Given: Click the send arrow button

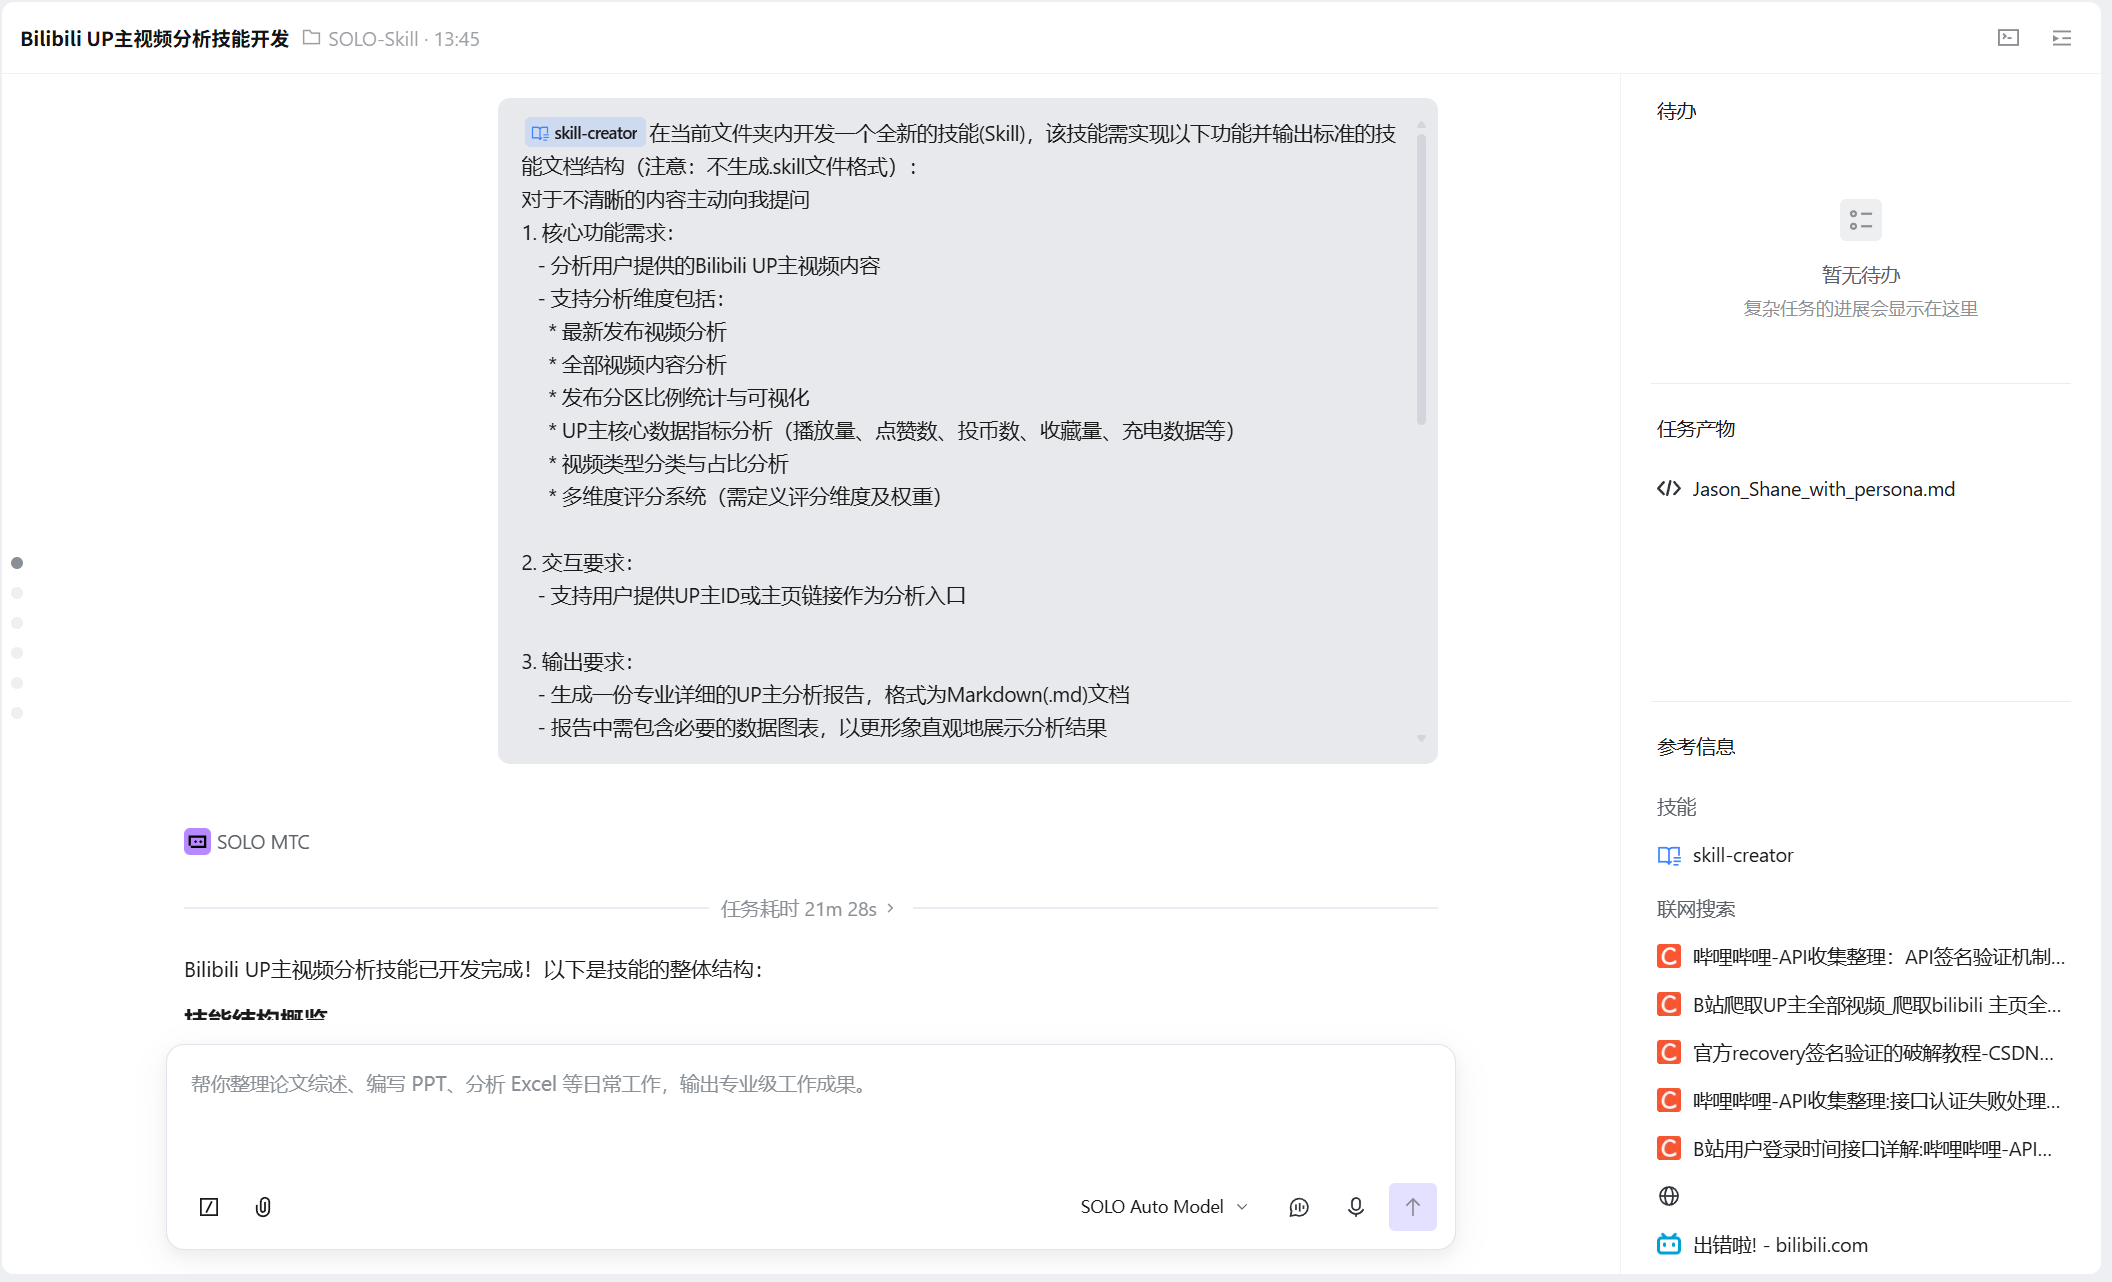Looking at the screenshot, I should (x=1412, y=1207).
